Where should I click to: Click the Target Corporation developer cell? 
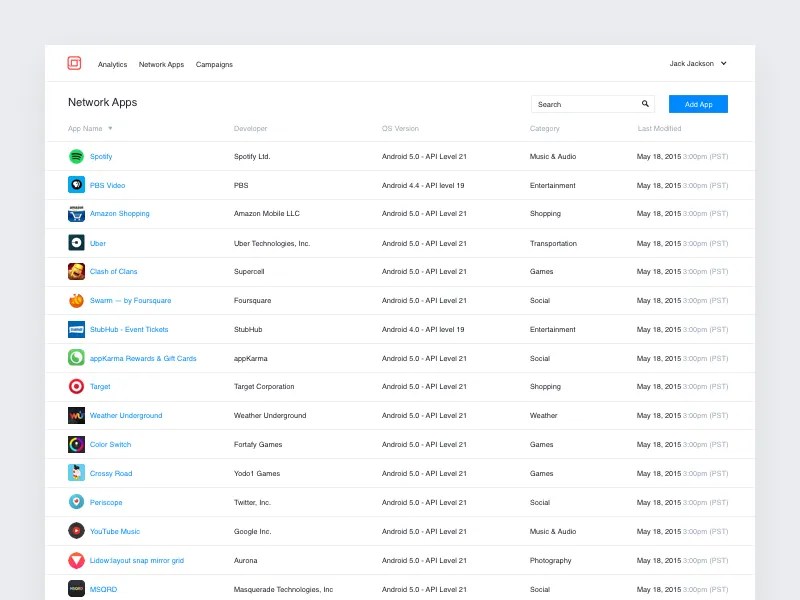point(264,387)
